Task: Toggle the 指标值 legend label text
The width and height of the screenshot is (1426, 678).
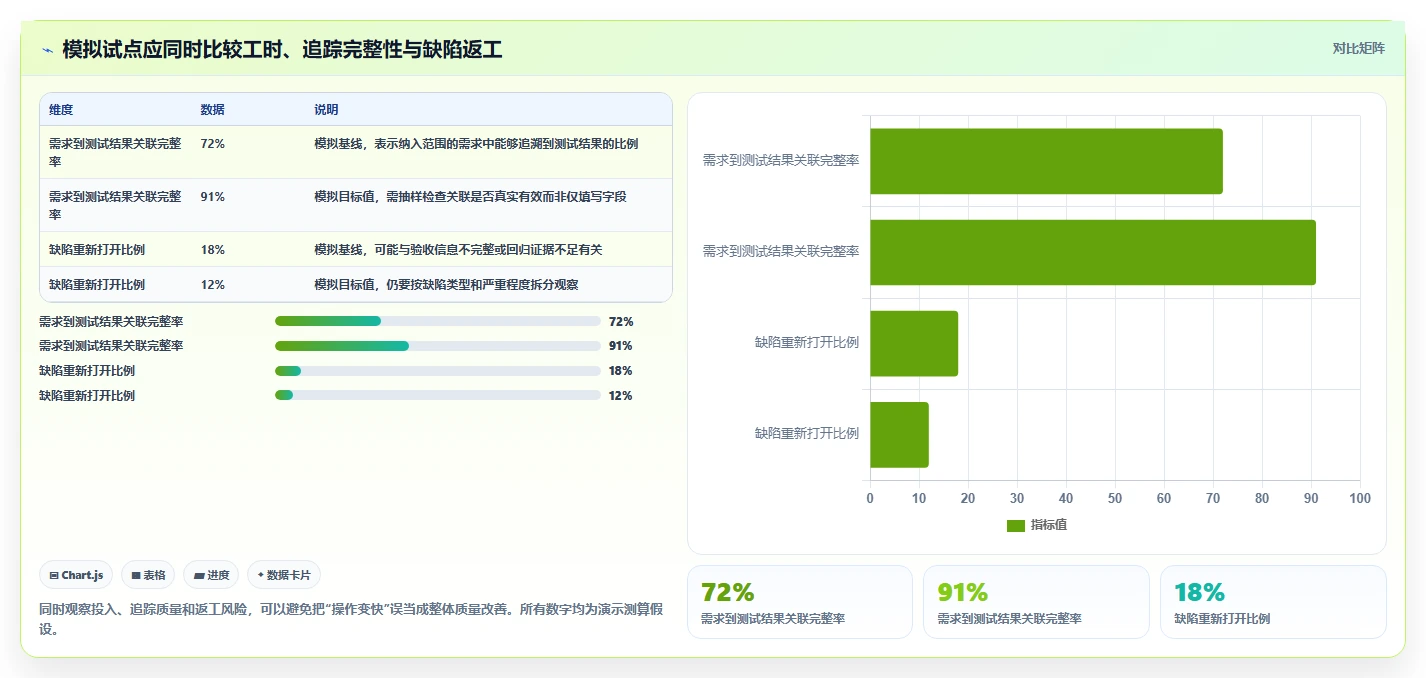Action: pyautogui.click(x=1049, y=525)
